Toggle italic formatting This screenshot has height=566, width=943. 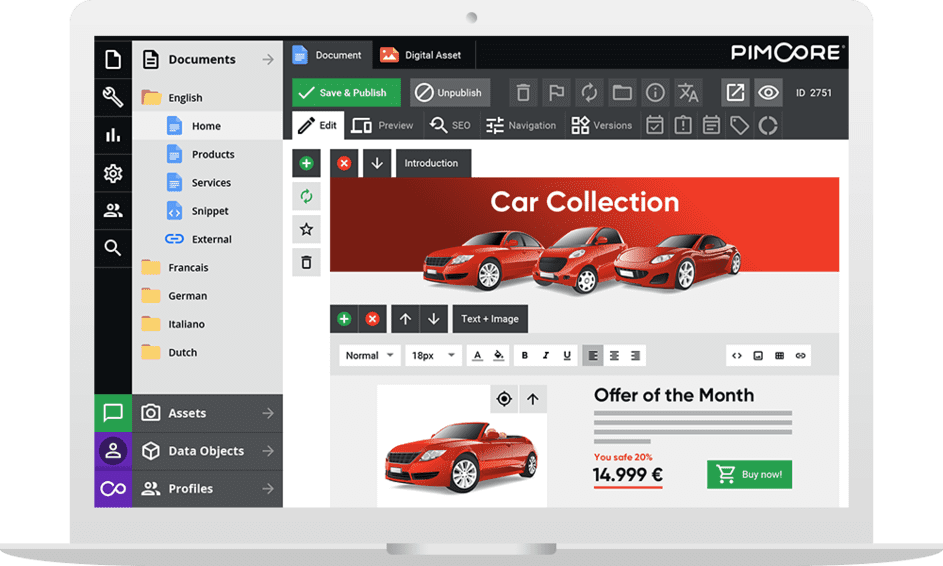[x=546, y=355]
